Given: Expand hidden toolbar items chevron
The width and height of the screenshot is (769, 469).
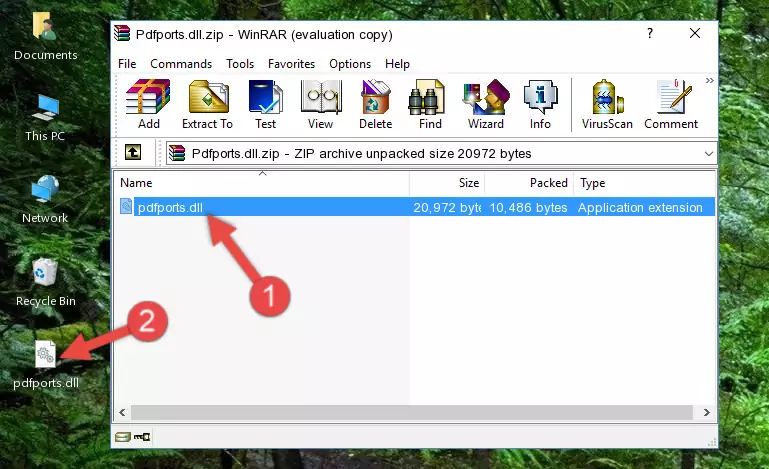Looking at the screenshot, I should (x=709, y=80).
